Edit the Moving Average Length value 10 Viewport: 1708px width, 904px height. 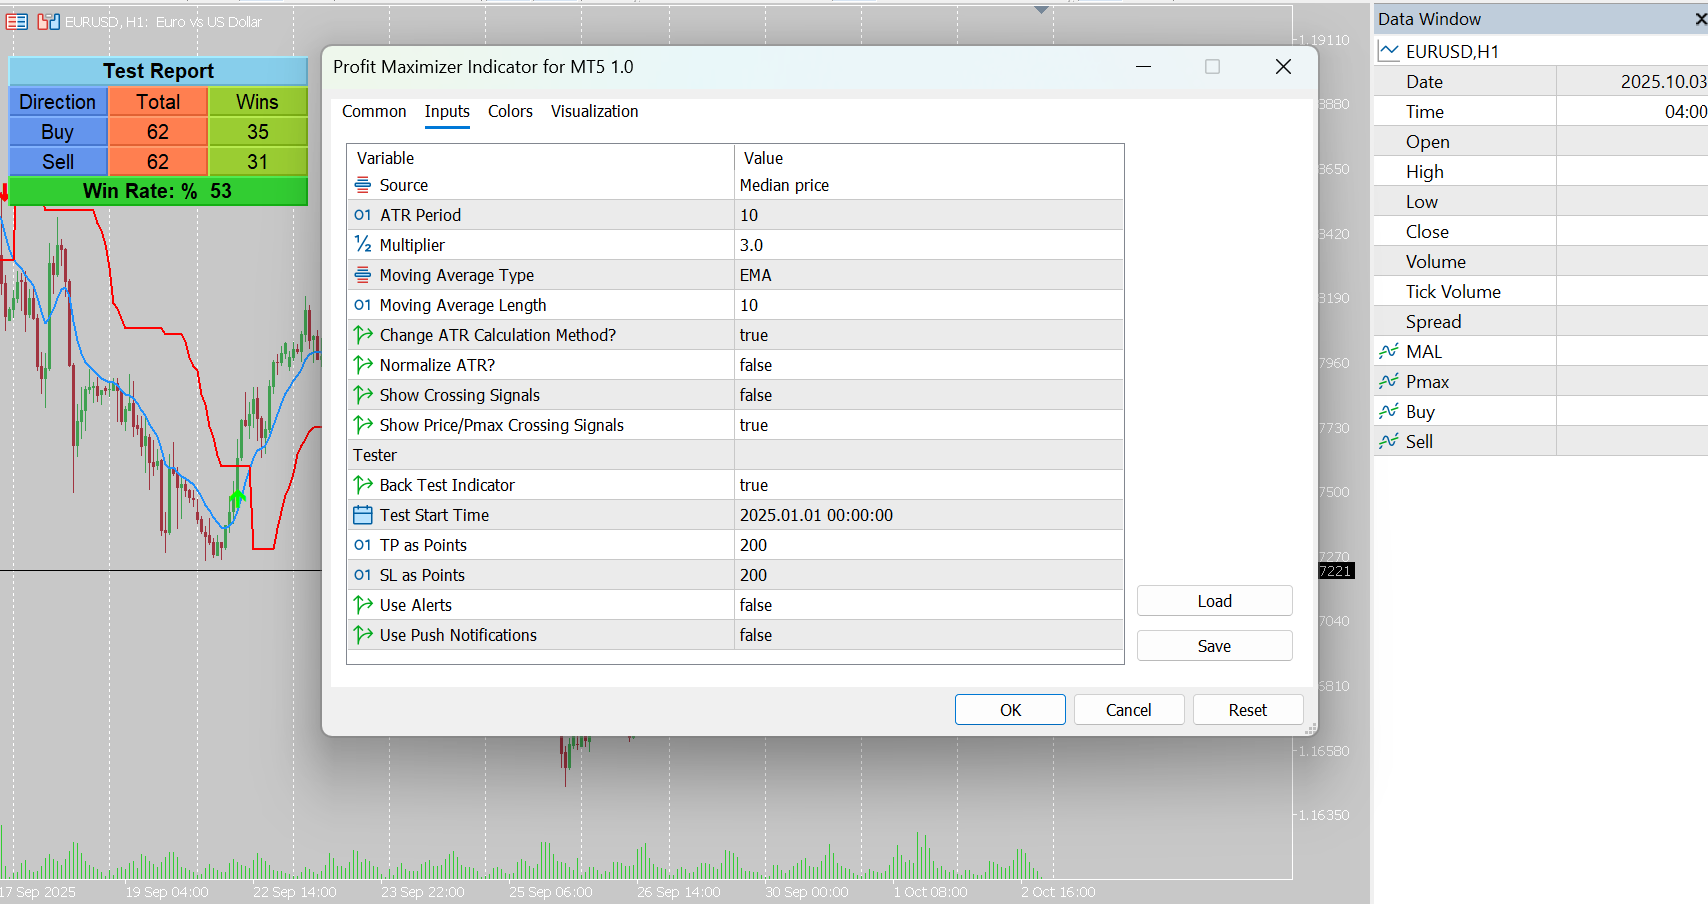[929, 305]
